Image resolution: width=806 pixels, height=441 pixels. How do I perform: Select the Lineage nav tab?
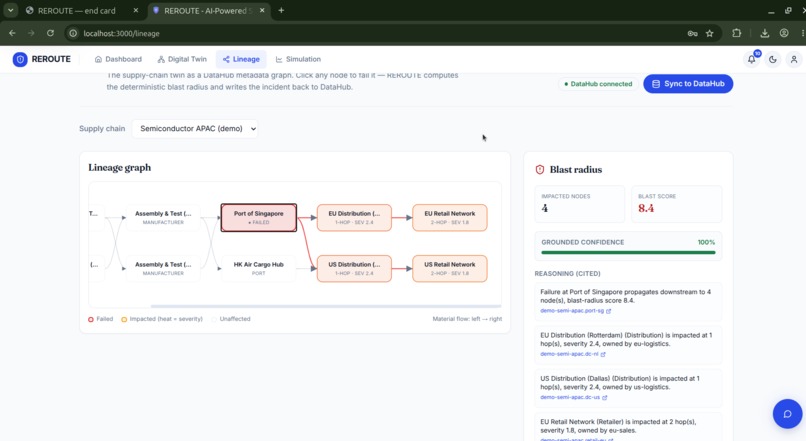pyautogui.click(x=241, y=59)
